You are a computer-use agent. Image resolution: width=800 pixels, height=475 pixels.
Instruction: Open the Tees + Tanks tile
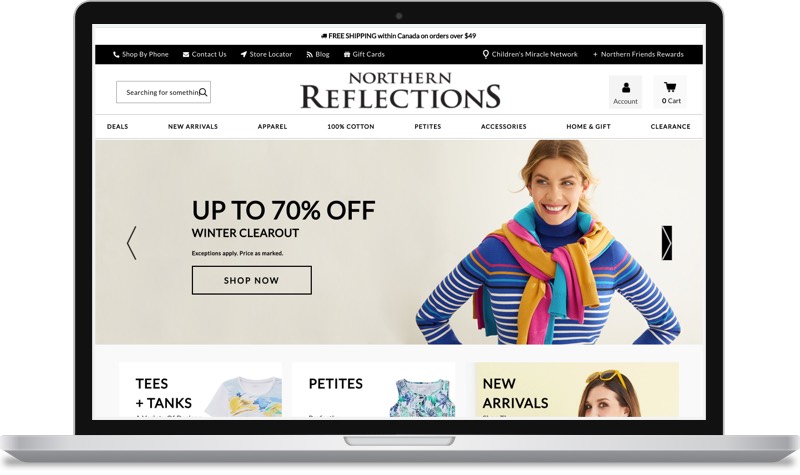[x=200, y=390]
